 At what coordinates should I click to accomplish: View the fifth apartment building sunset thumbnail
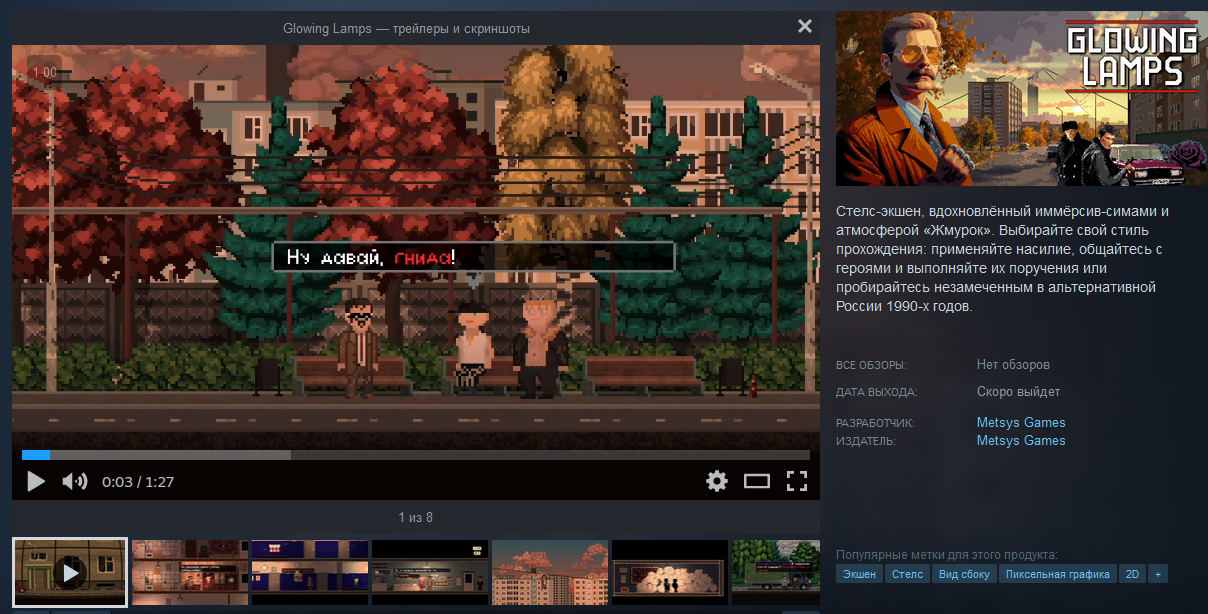pos(550,573)
